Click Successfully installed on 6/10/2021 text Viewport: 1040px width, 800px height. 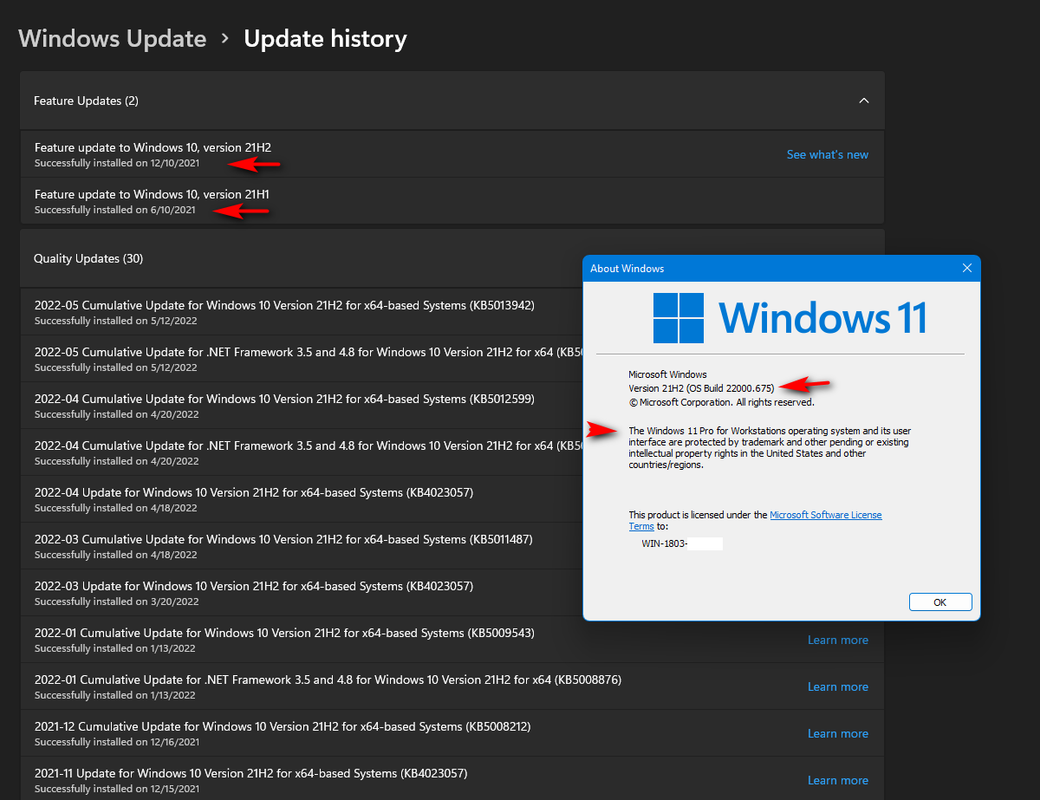pyautogui.click(x=115, y=210)
